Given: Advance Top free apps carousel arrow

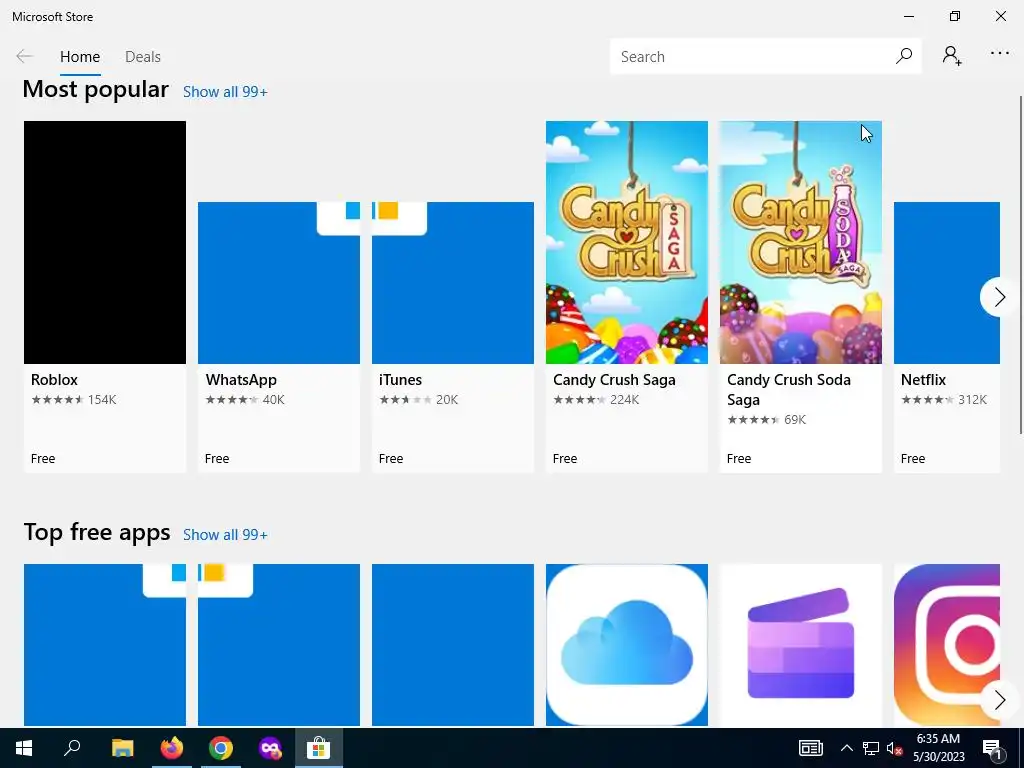Looking at the screenshot, I should click(x=999, y=700).
